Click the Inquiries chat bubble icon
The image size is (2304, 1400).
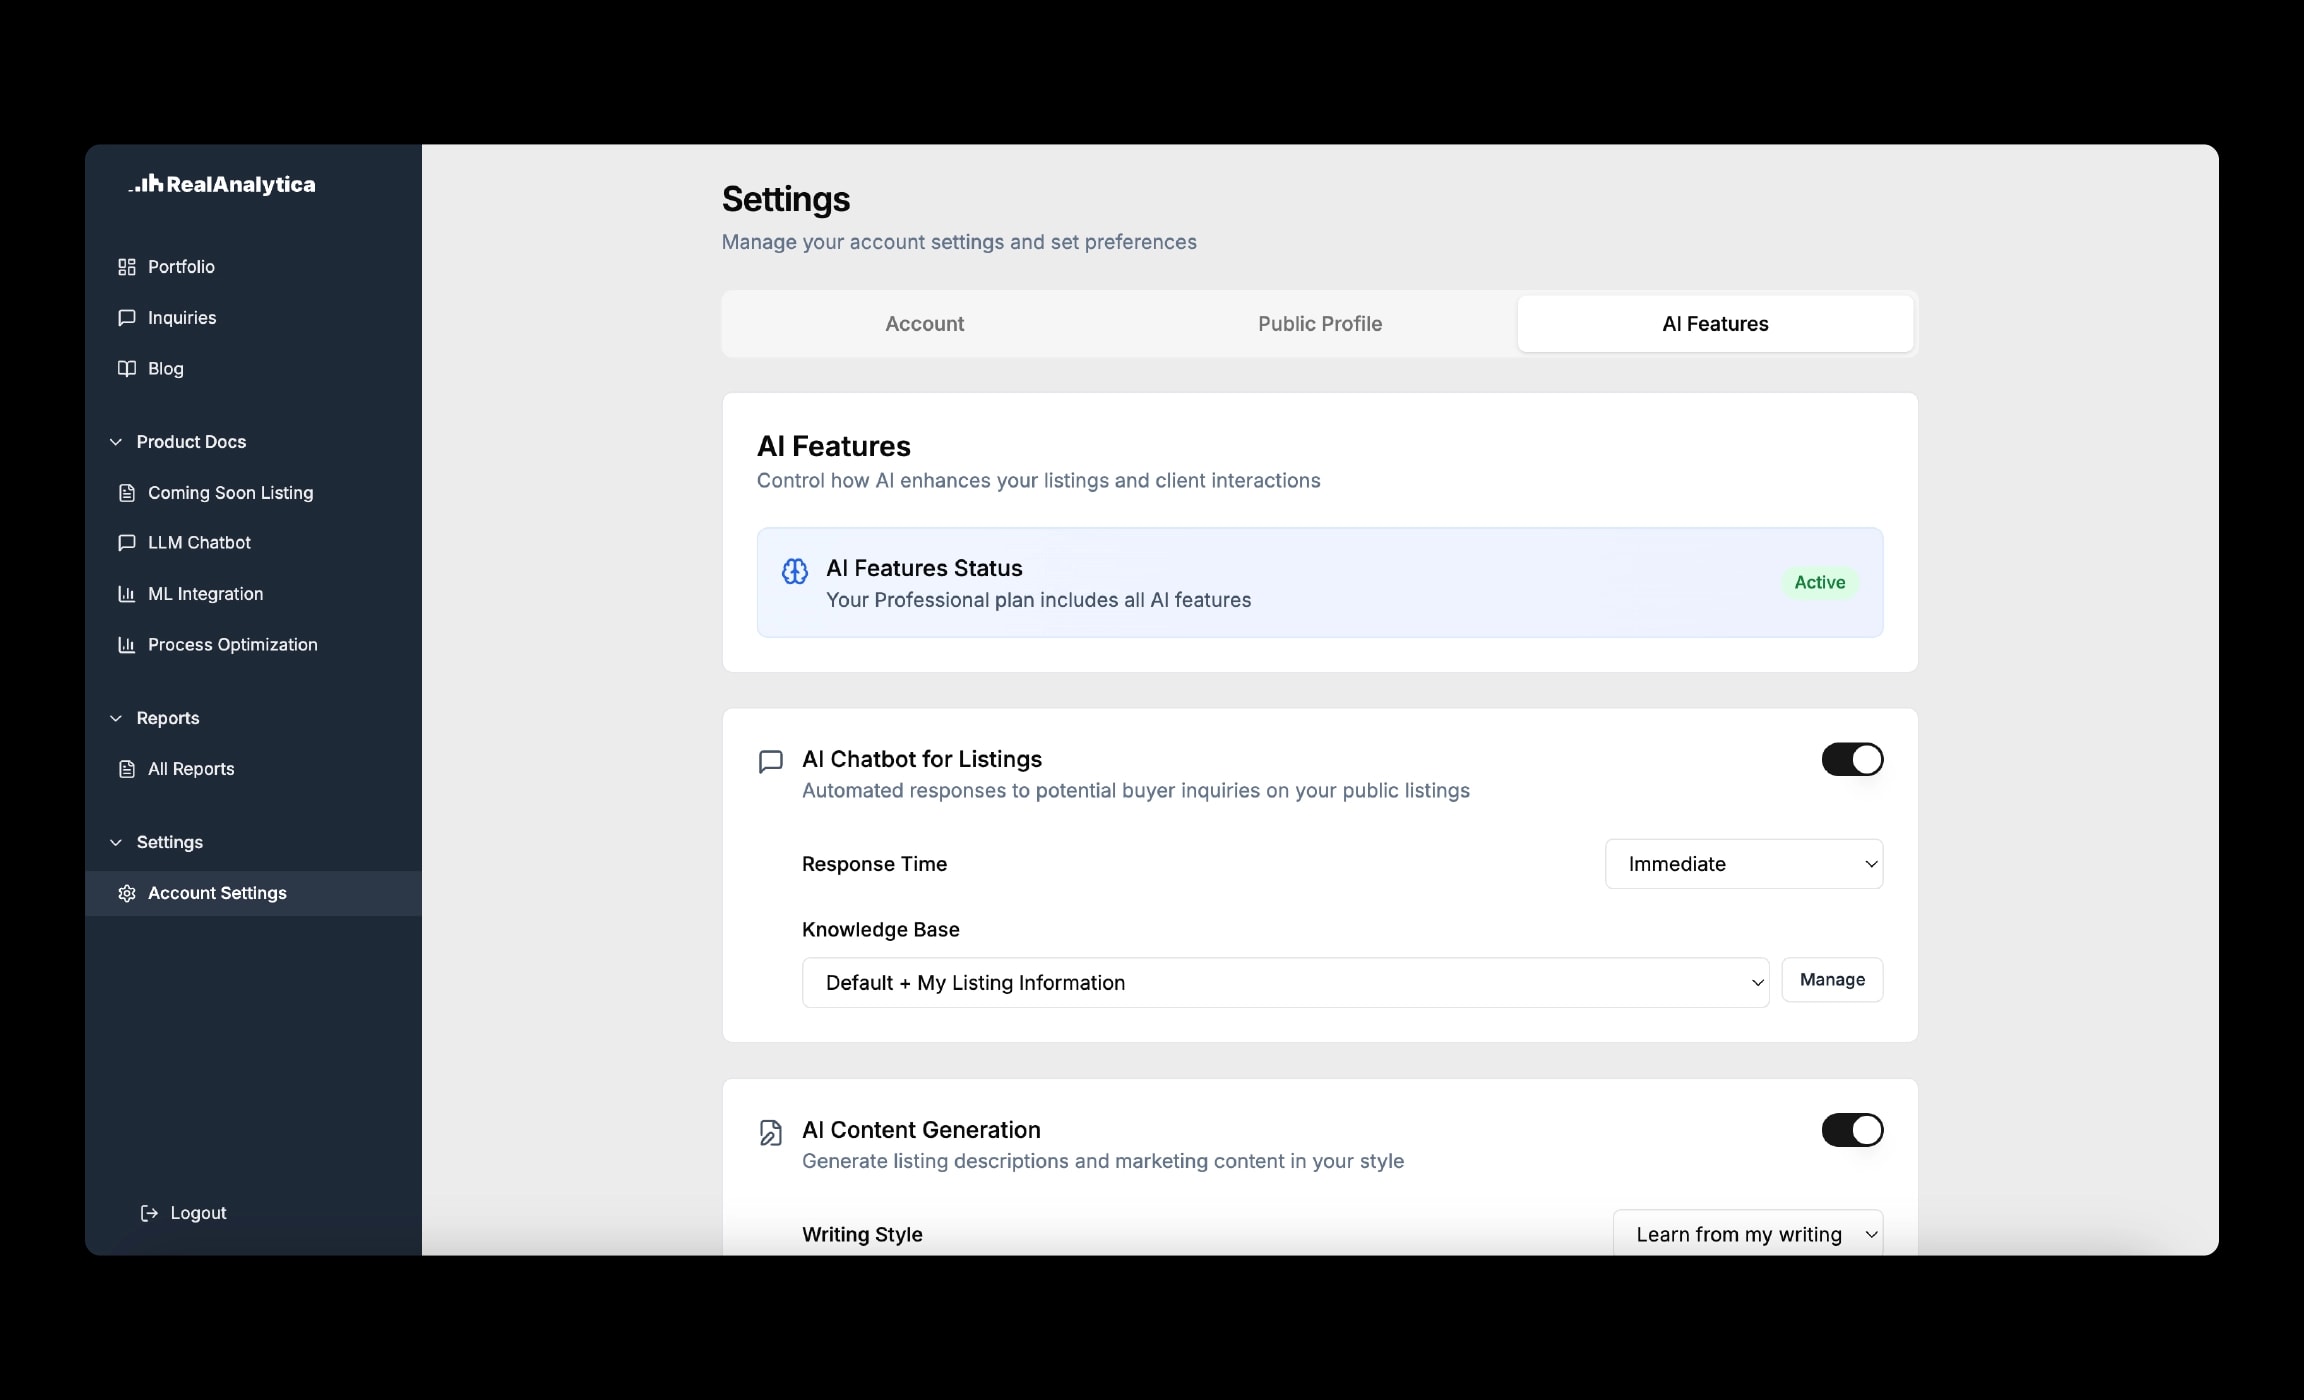point(127,318)
